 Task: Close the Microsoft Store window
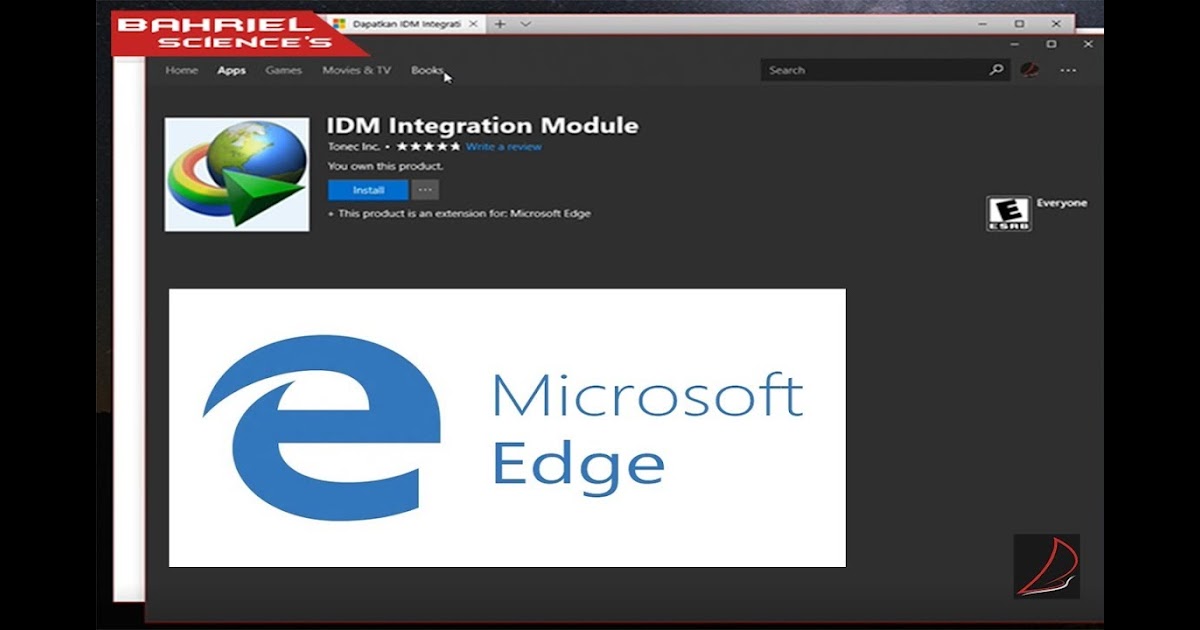tap(1087, 44)
